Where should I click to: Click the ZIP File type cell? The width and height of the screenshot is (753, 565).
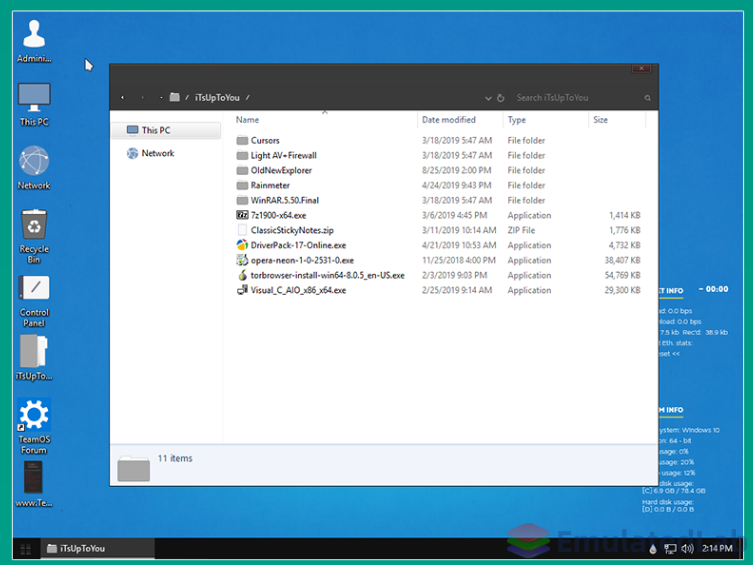pyautogui.click(x=521, y=230)
